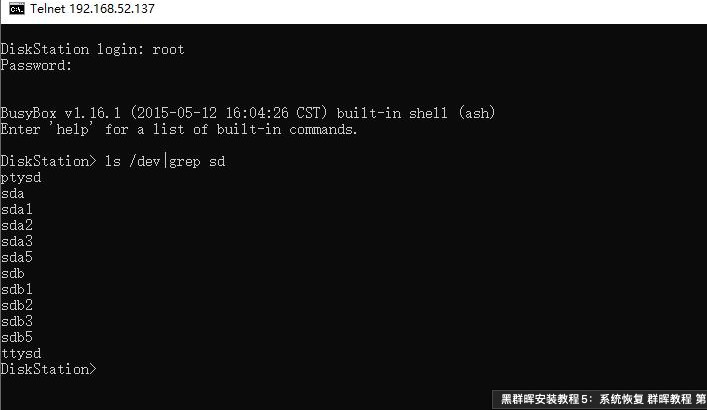Image resolution: width=707 pixels, height=410 pixels.
Task: Click the sda5 partition entry
Action: click(16, 257)
